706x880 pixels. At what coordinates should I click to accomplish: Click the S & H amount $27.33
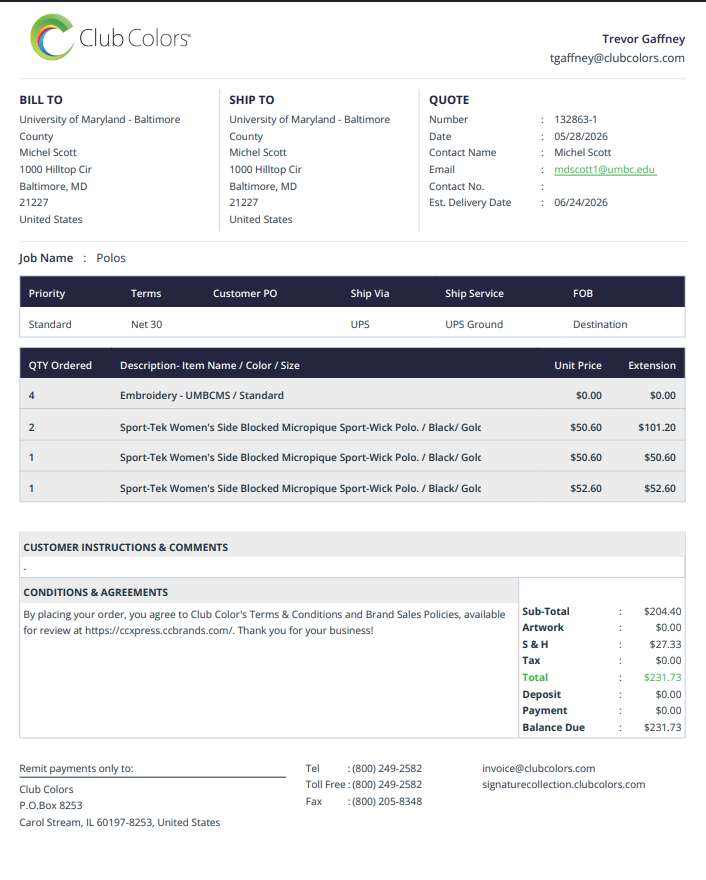(x=665, y=645)
